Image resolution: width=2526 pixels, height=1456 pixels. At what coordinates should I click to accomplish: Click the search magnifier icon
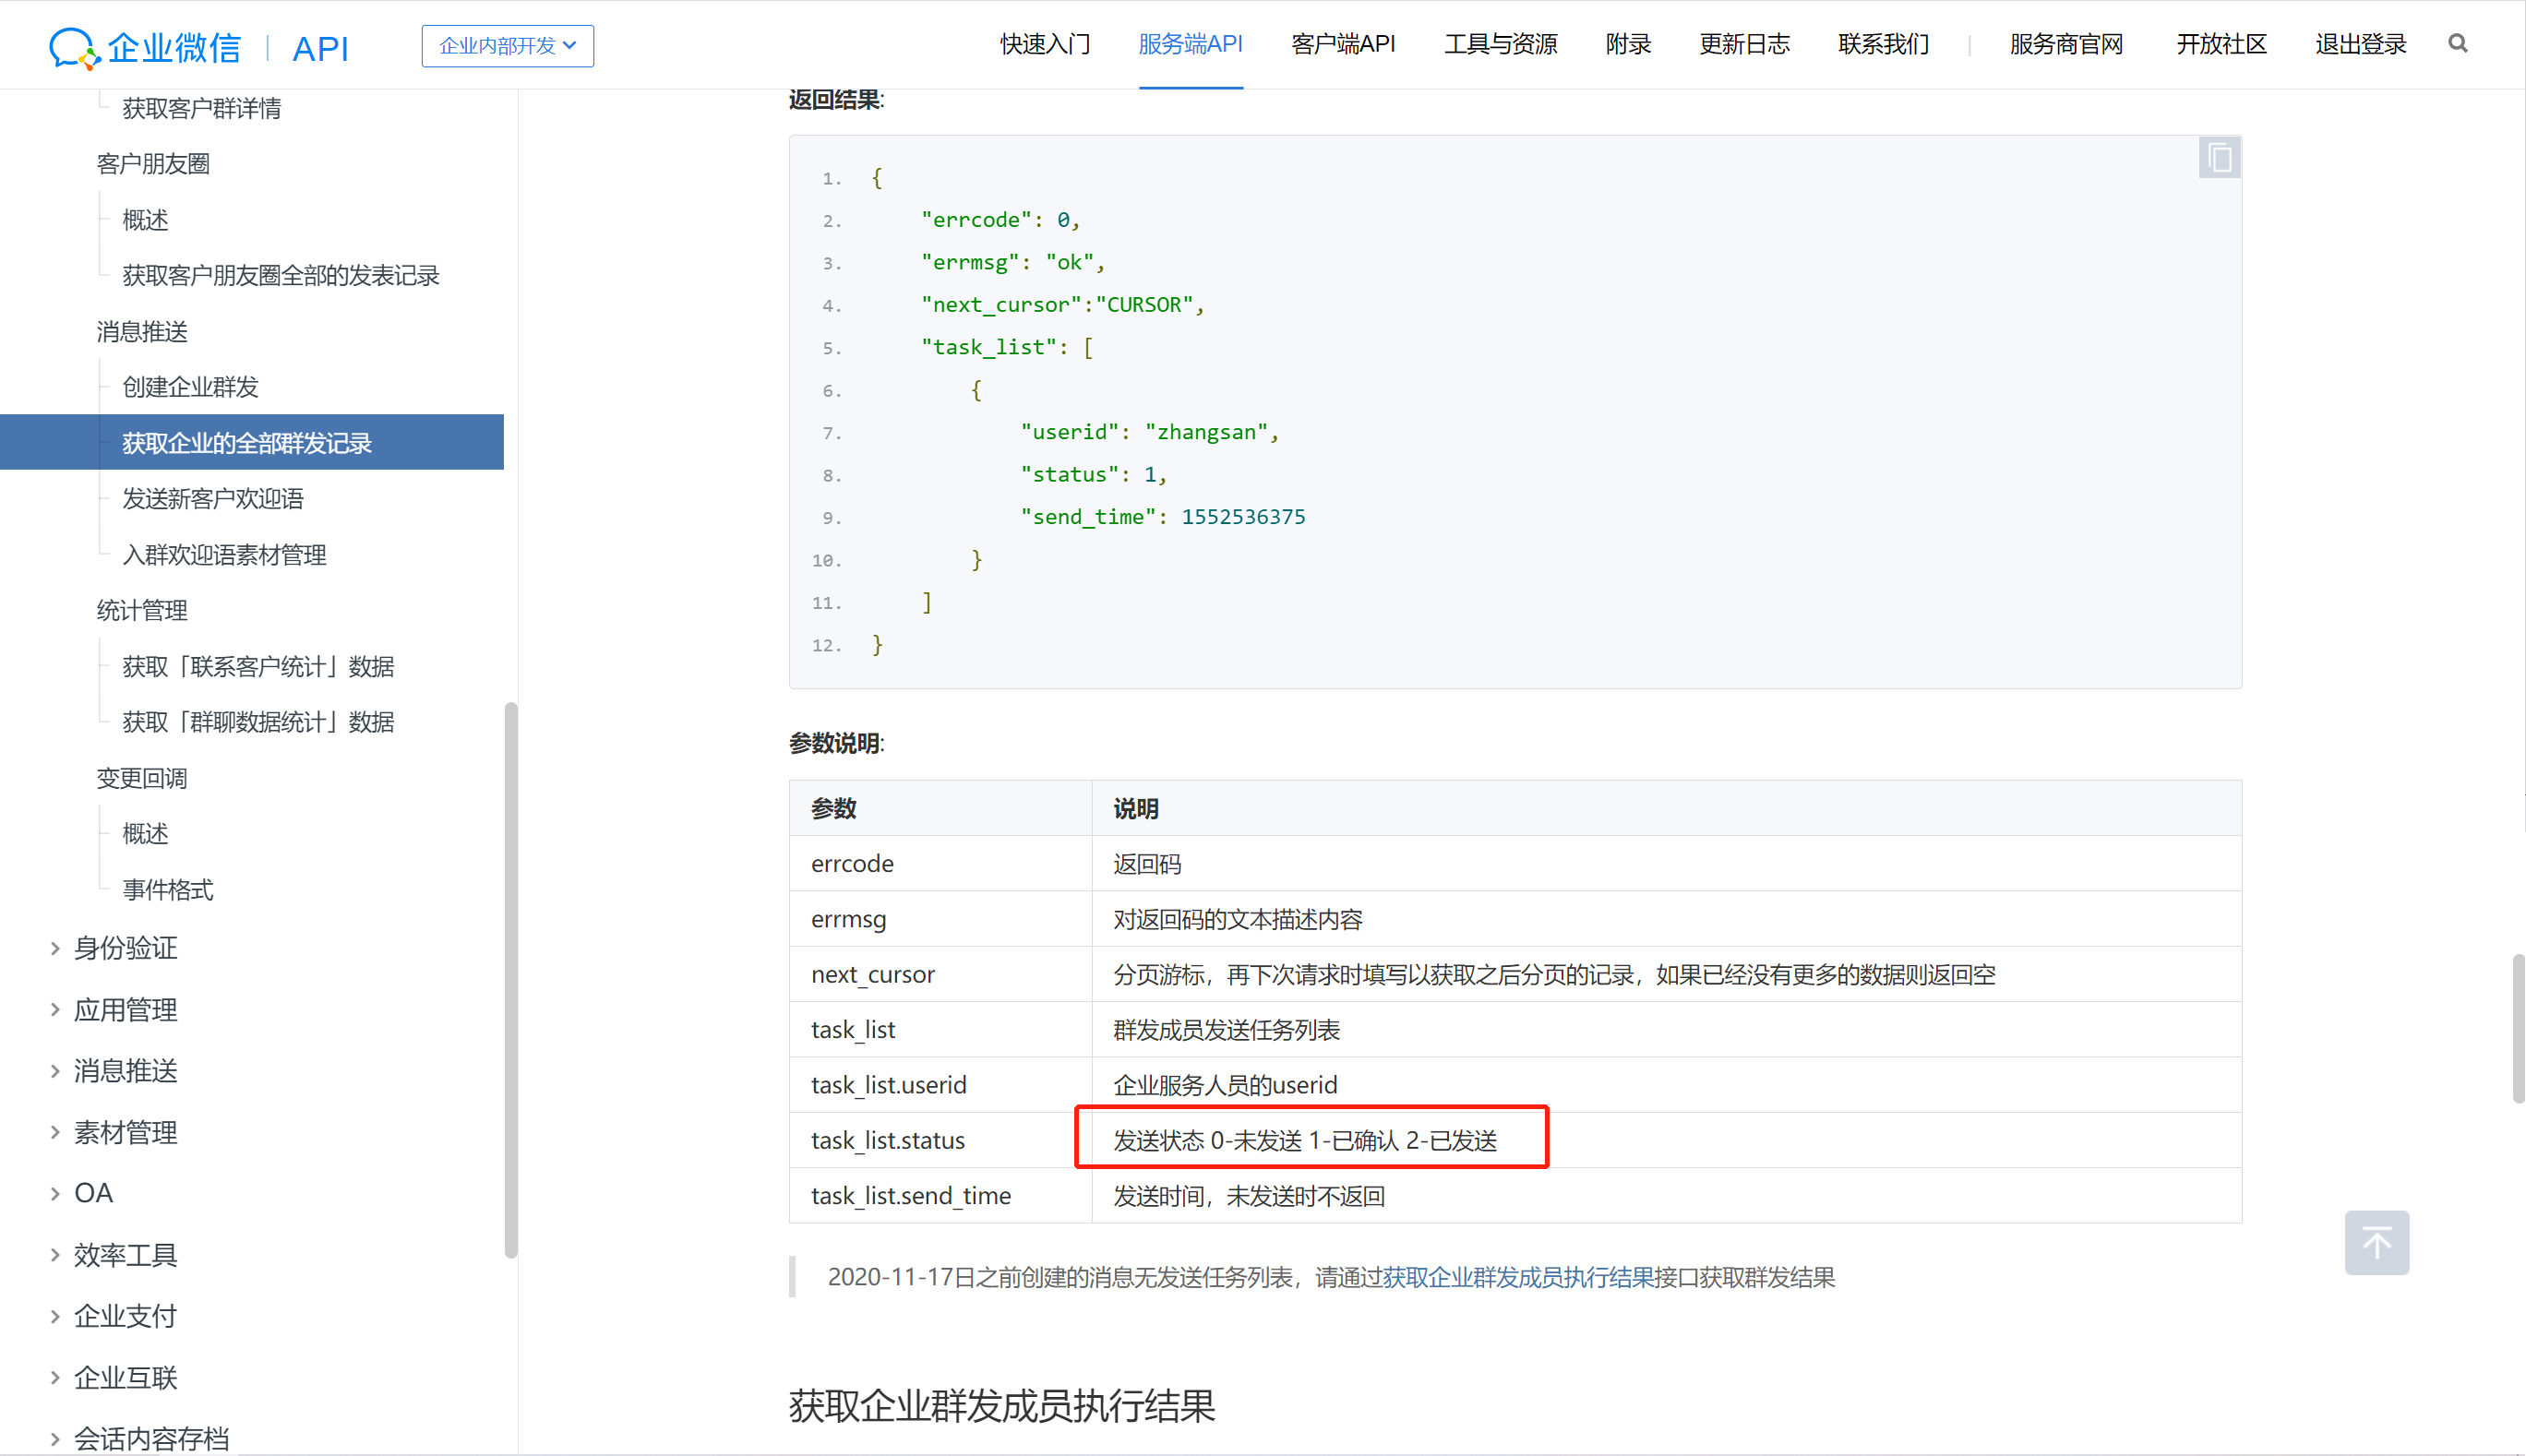[2457, 44]
